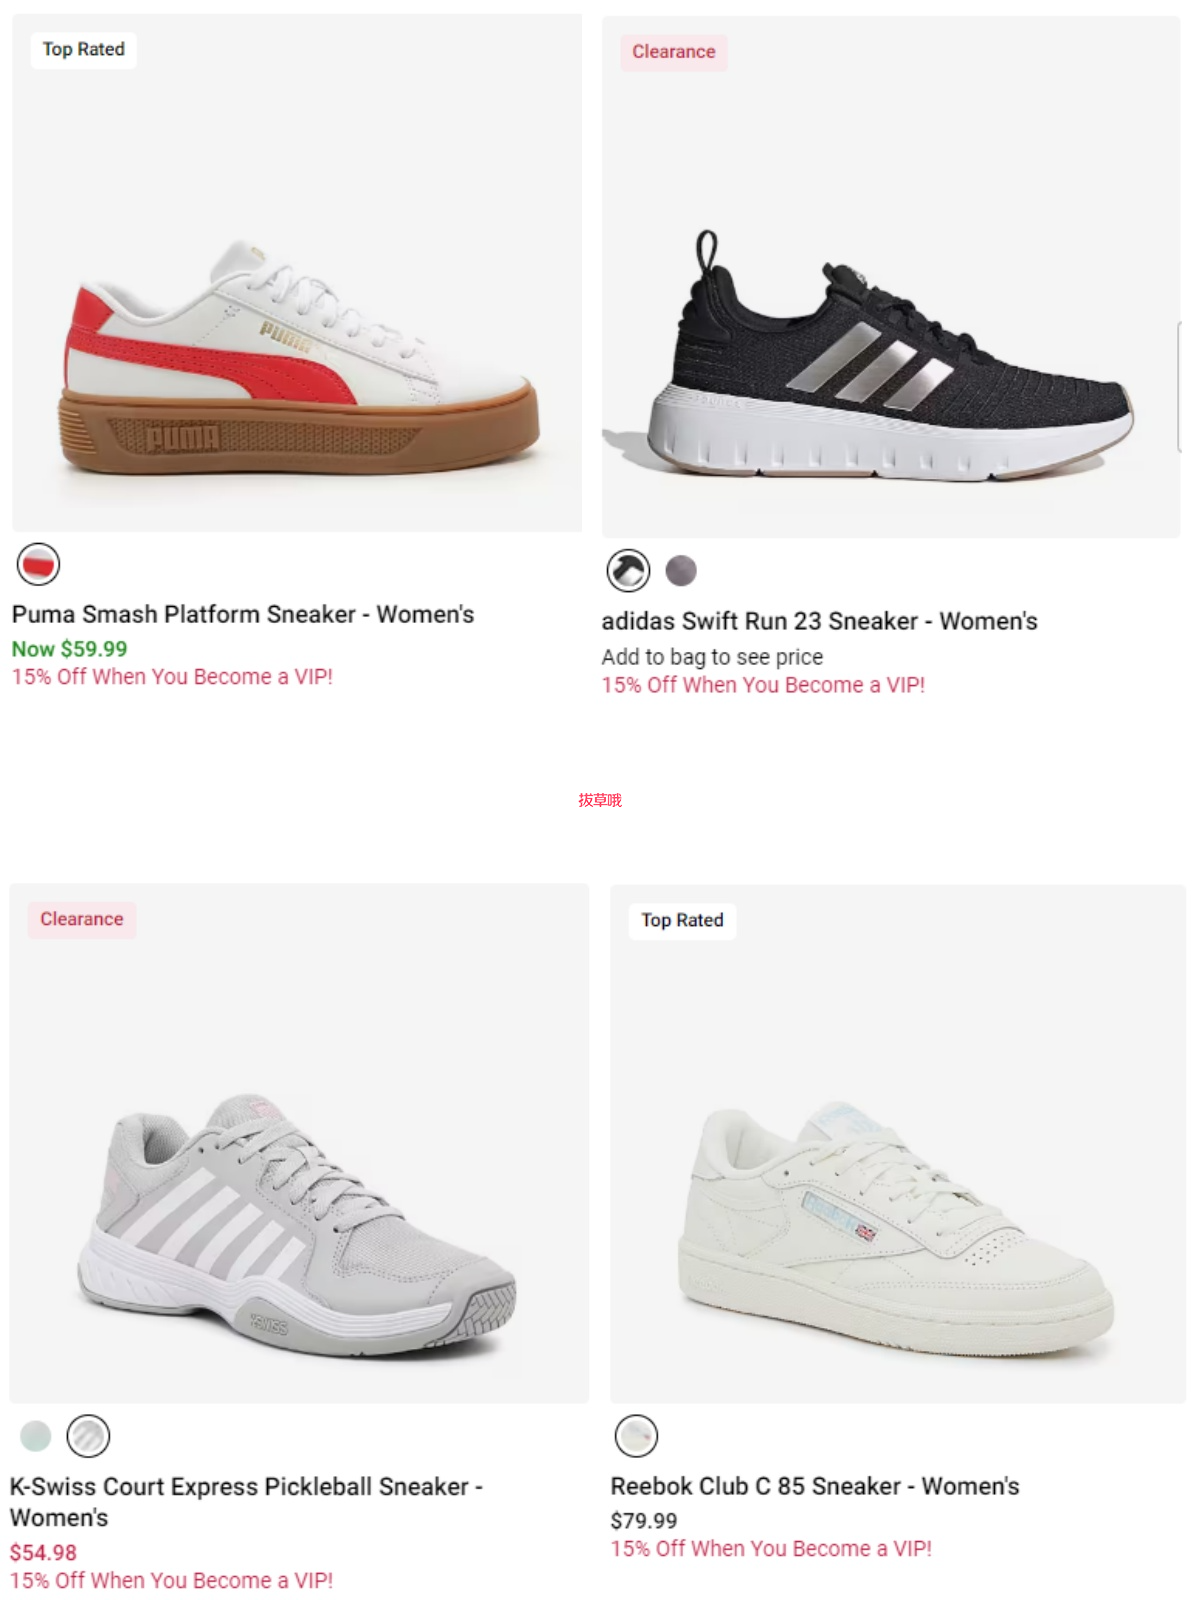Open Puma Smash Platform Sneaker title link
Image resolution: width=1200 pixels, height=1600 pixels.
[x=243, y=614]
